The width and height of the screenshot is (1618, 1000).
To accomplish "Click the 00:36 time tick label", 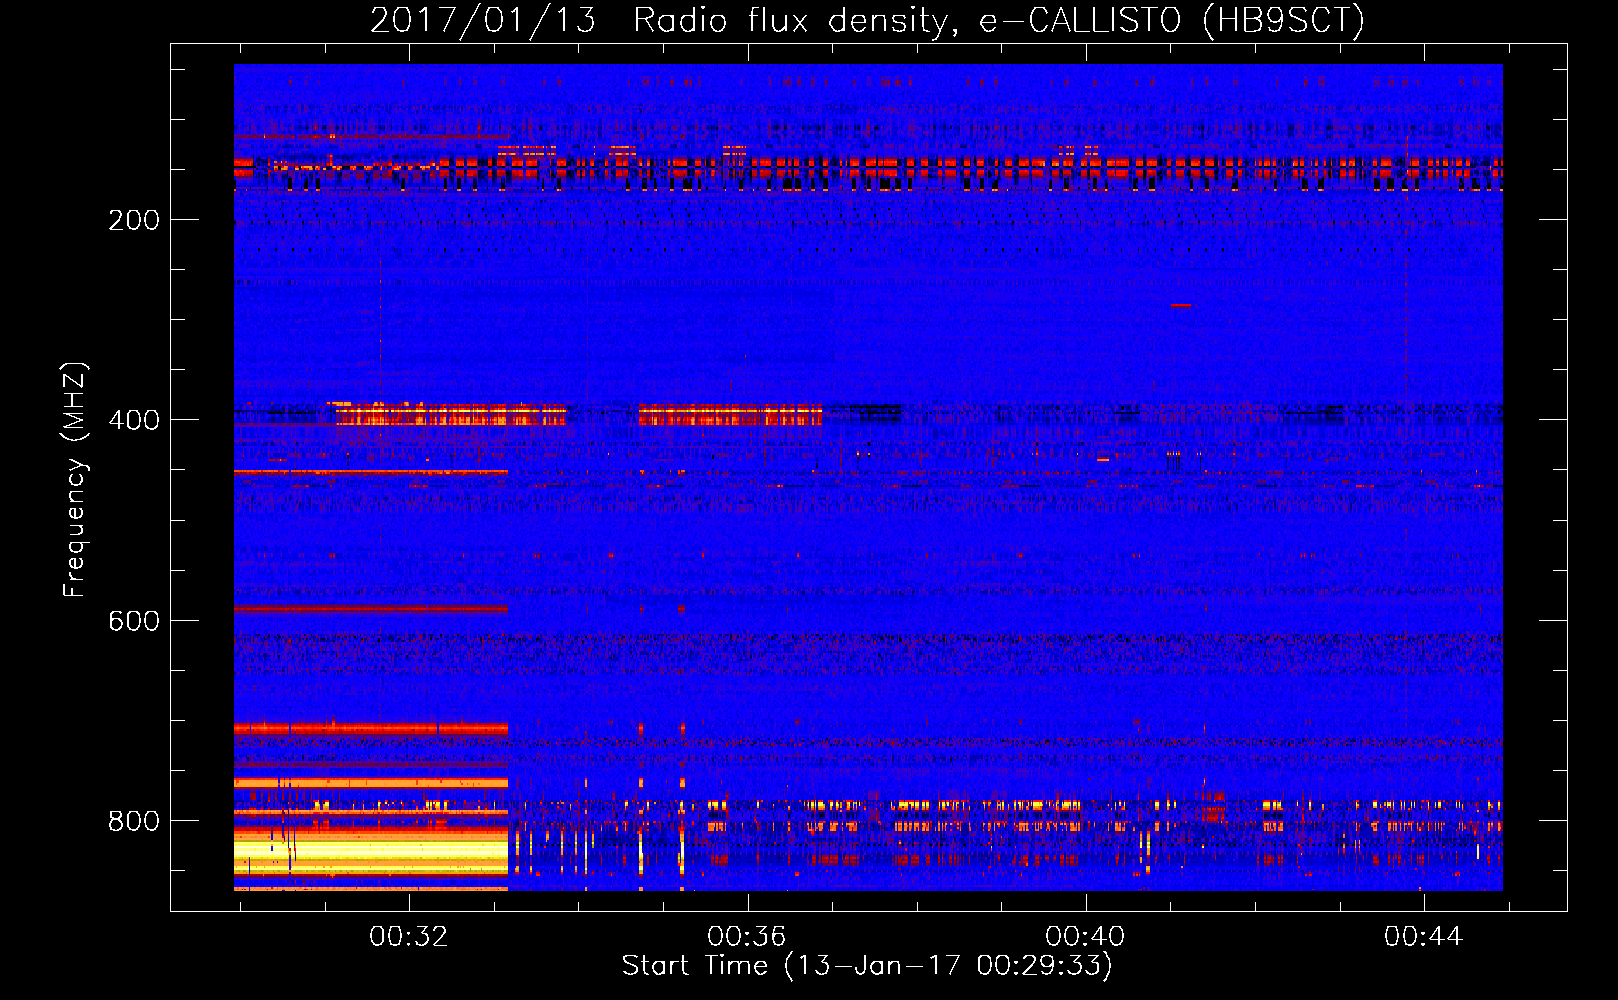I will click(747, 937).
